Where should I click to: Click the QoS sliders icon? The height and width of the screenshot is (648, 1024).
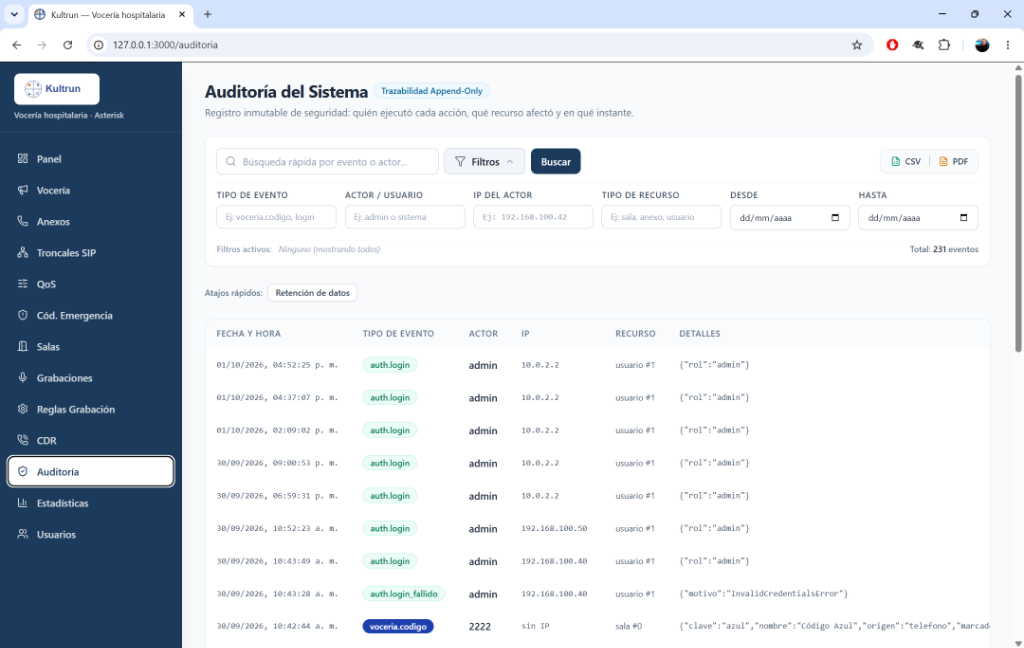click(x=23, y=284)
